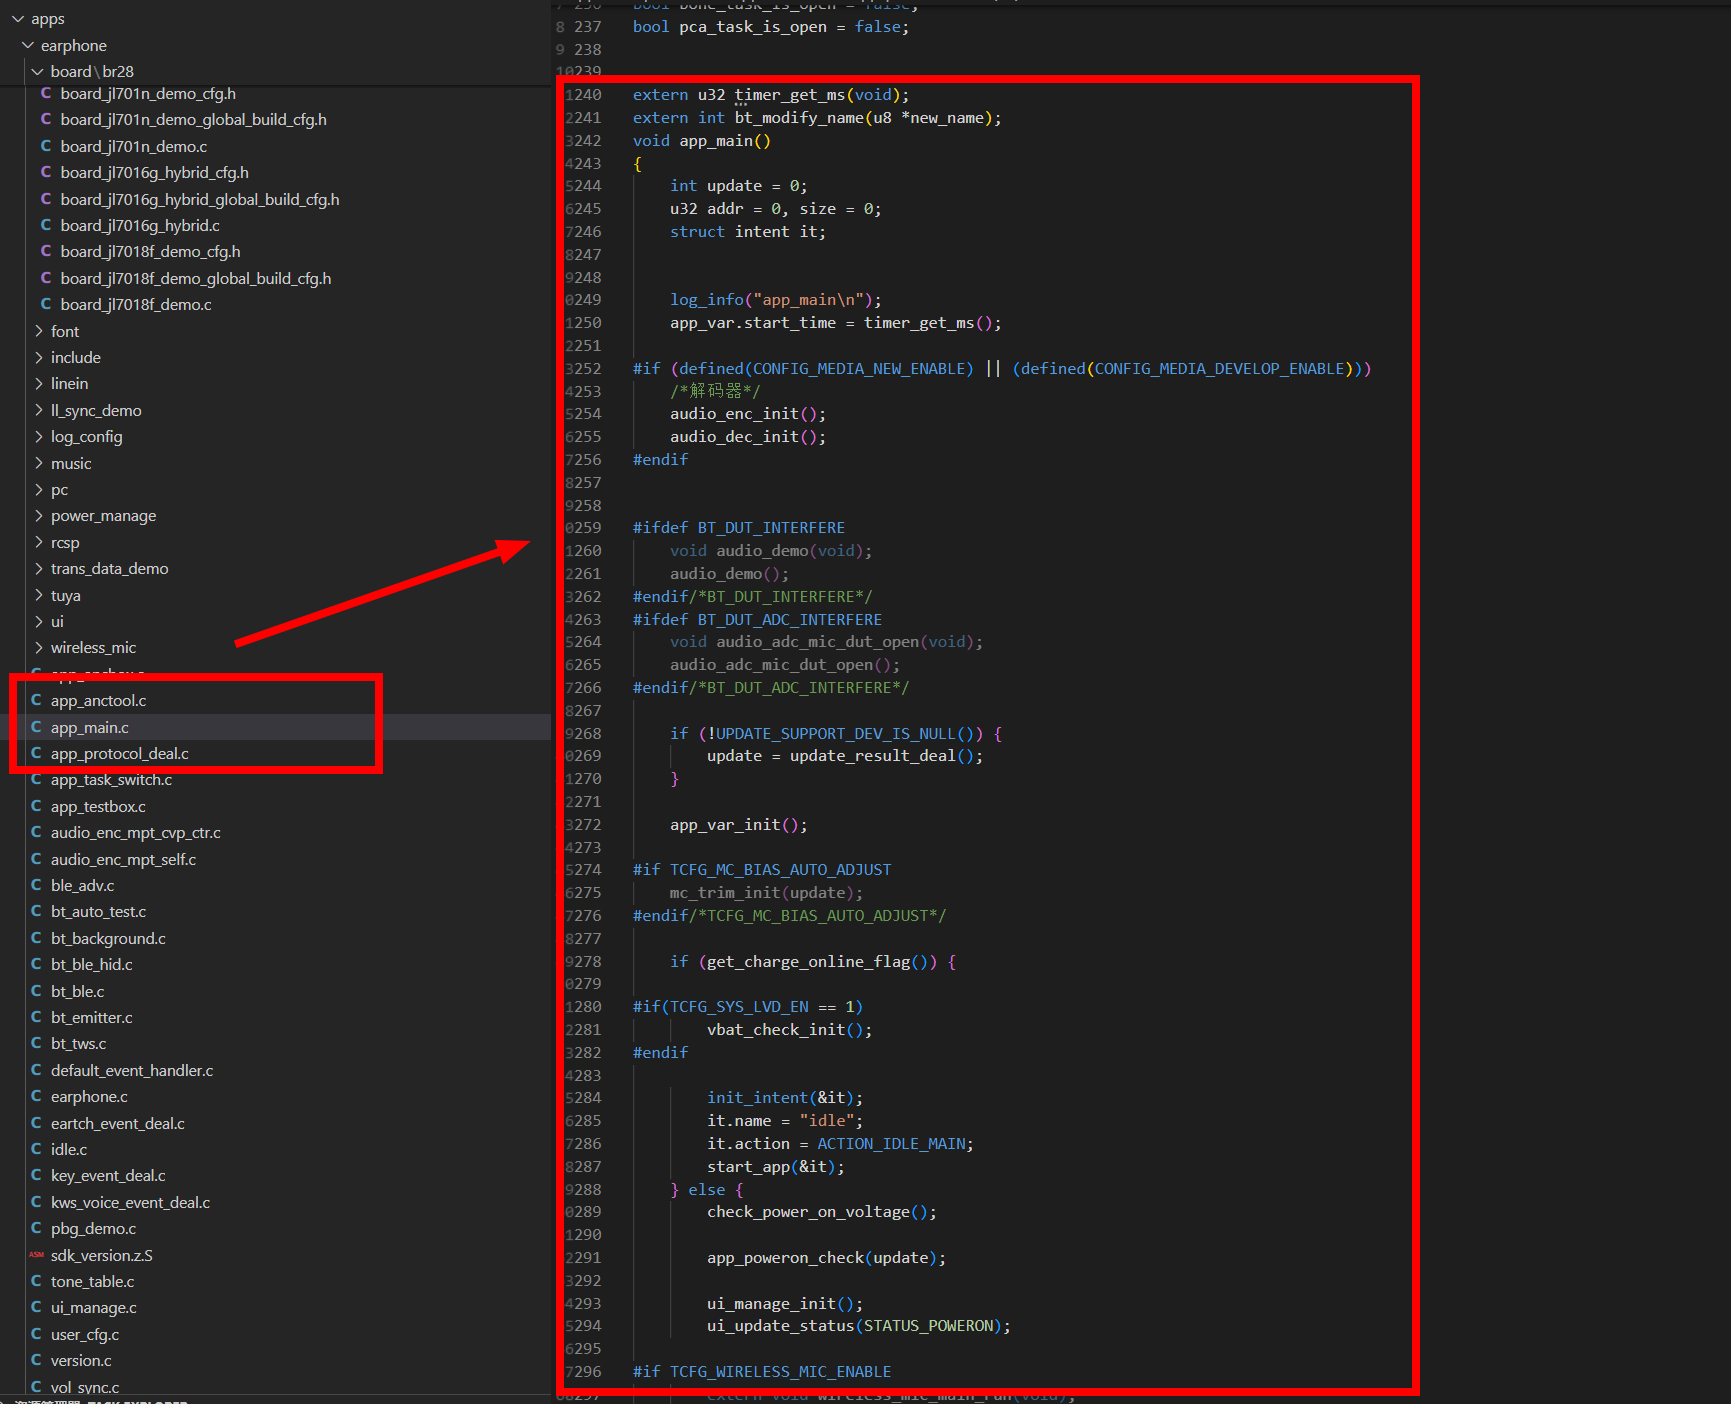Collapse the board\br28 folder
This screenshot has height=1404, width=1731.
point(38,71)
